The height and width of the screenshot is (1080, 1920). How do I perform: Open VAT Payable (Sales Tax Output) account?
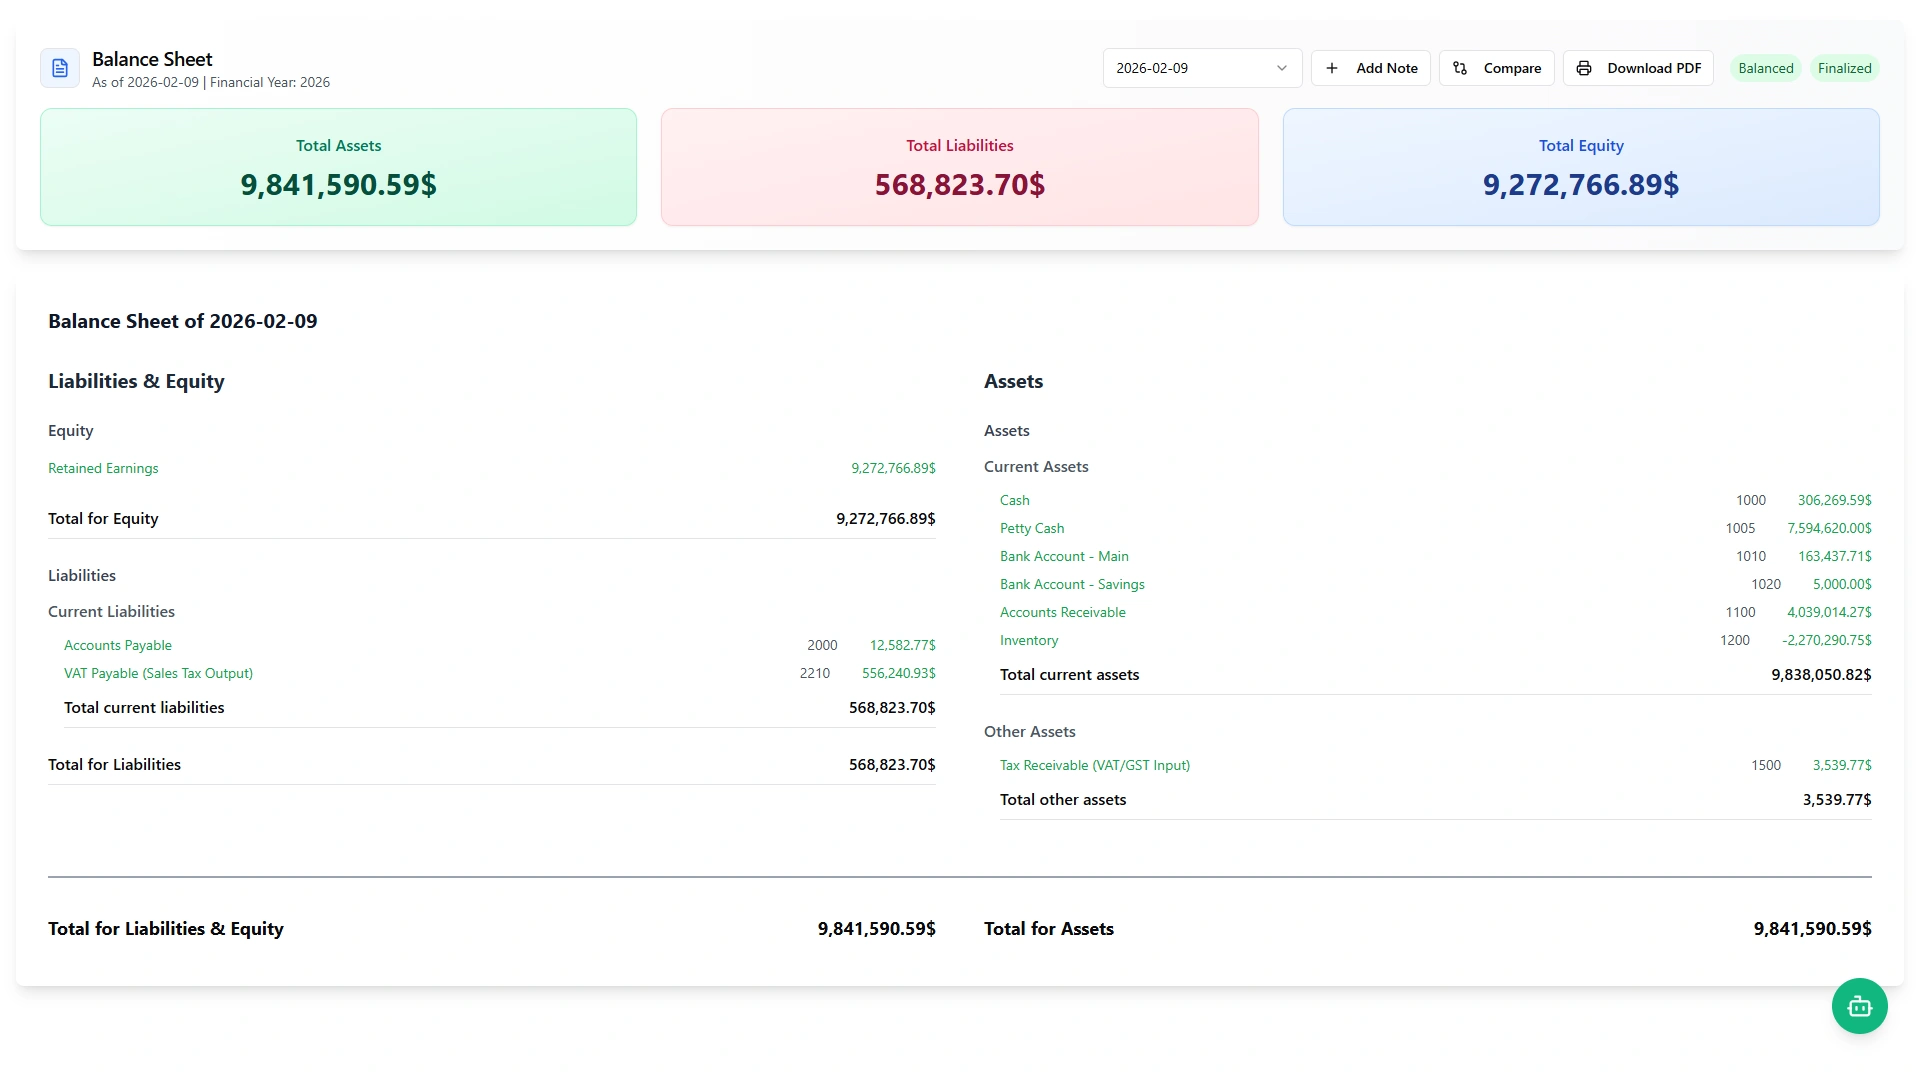click(158, 673)
